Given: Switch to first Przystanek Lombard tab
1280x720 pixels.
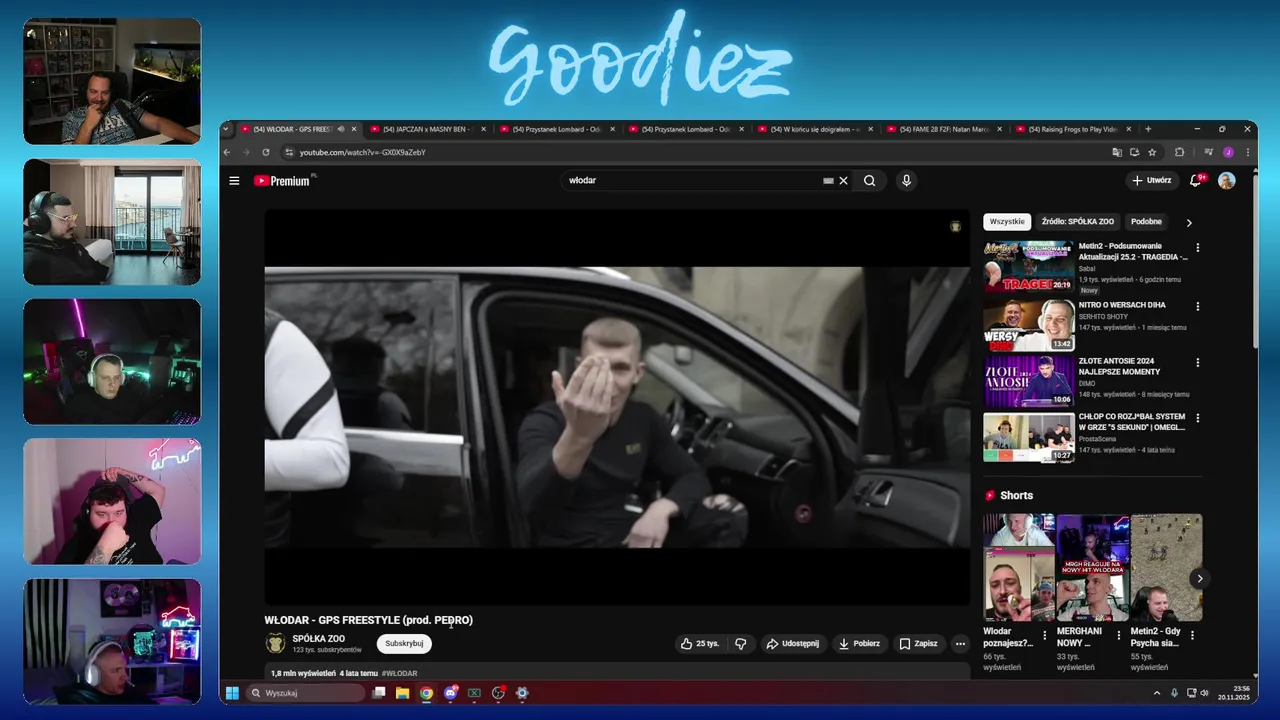Looking at the screenshot, I should pyautogui.click(x=555, y=129).
